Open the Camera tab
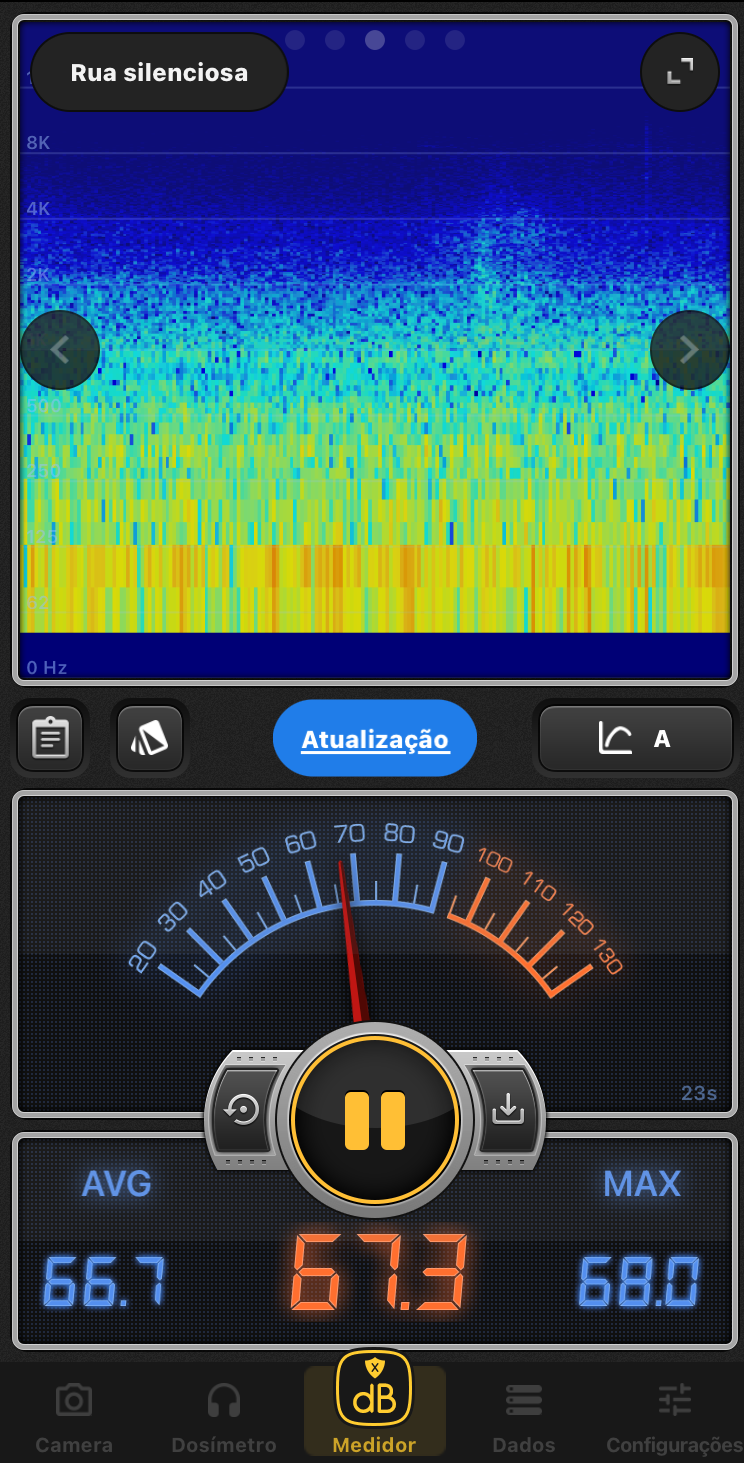 coord(74,1415)
